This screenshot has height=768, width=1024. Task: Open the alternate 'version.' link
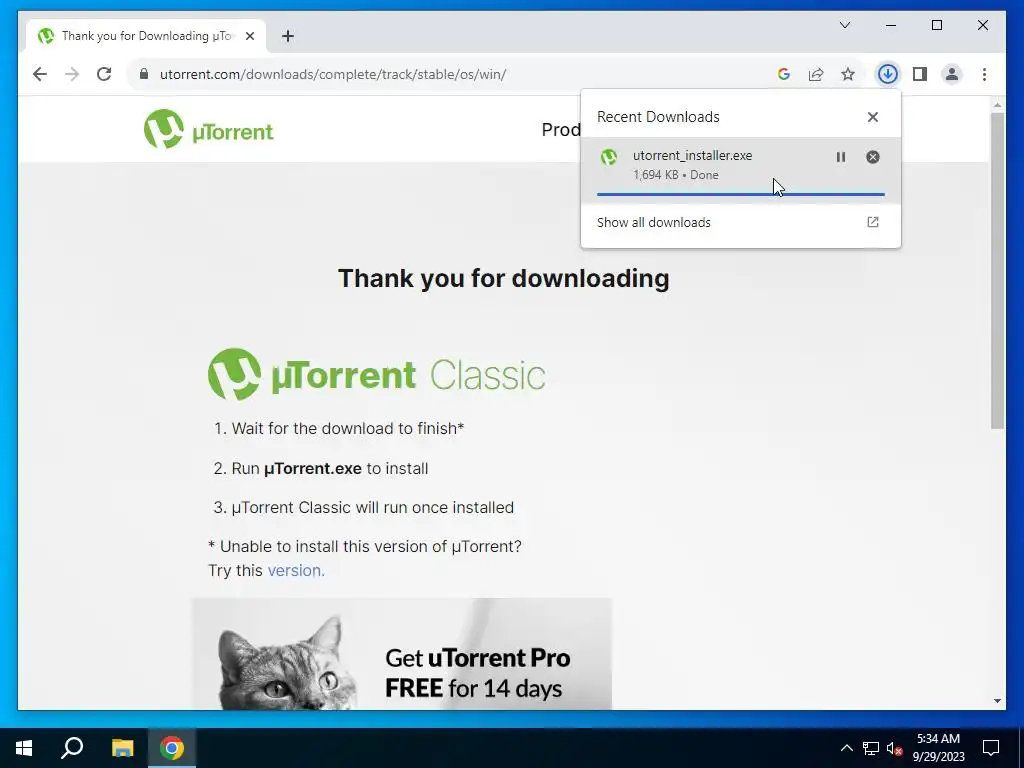click(296, 570)
